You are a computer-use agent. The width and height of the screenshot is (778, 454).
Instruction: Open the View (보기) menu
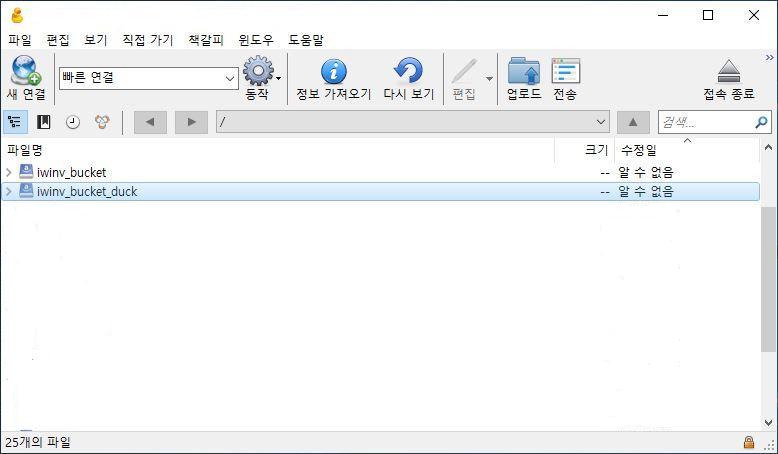pos(96,40)
